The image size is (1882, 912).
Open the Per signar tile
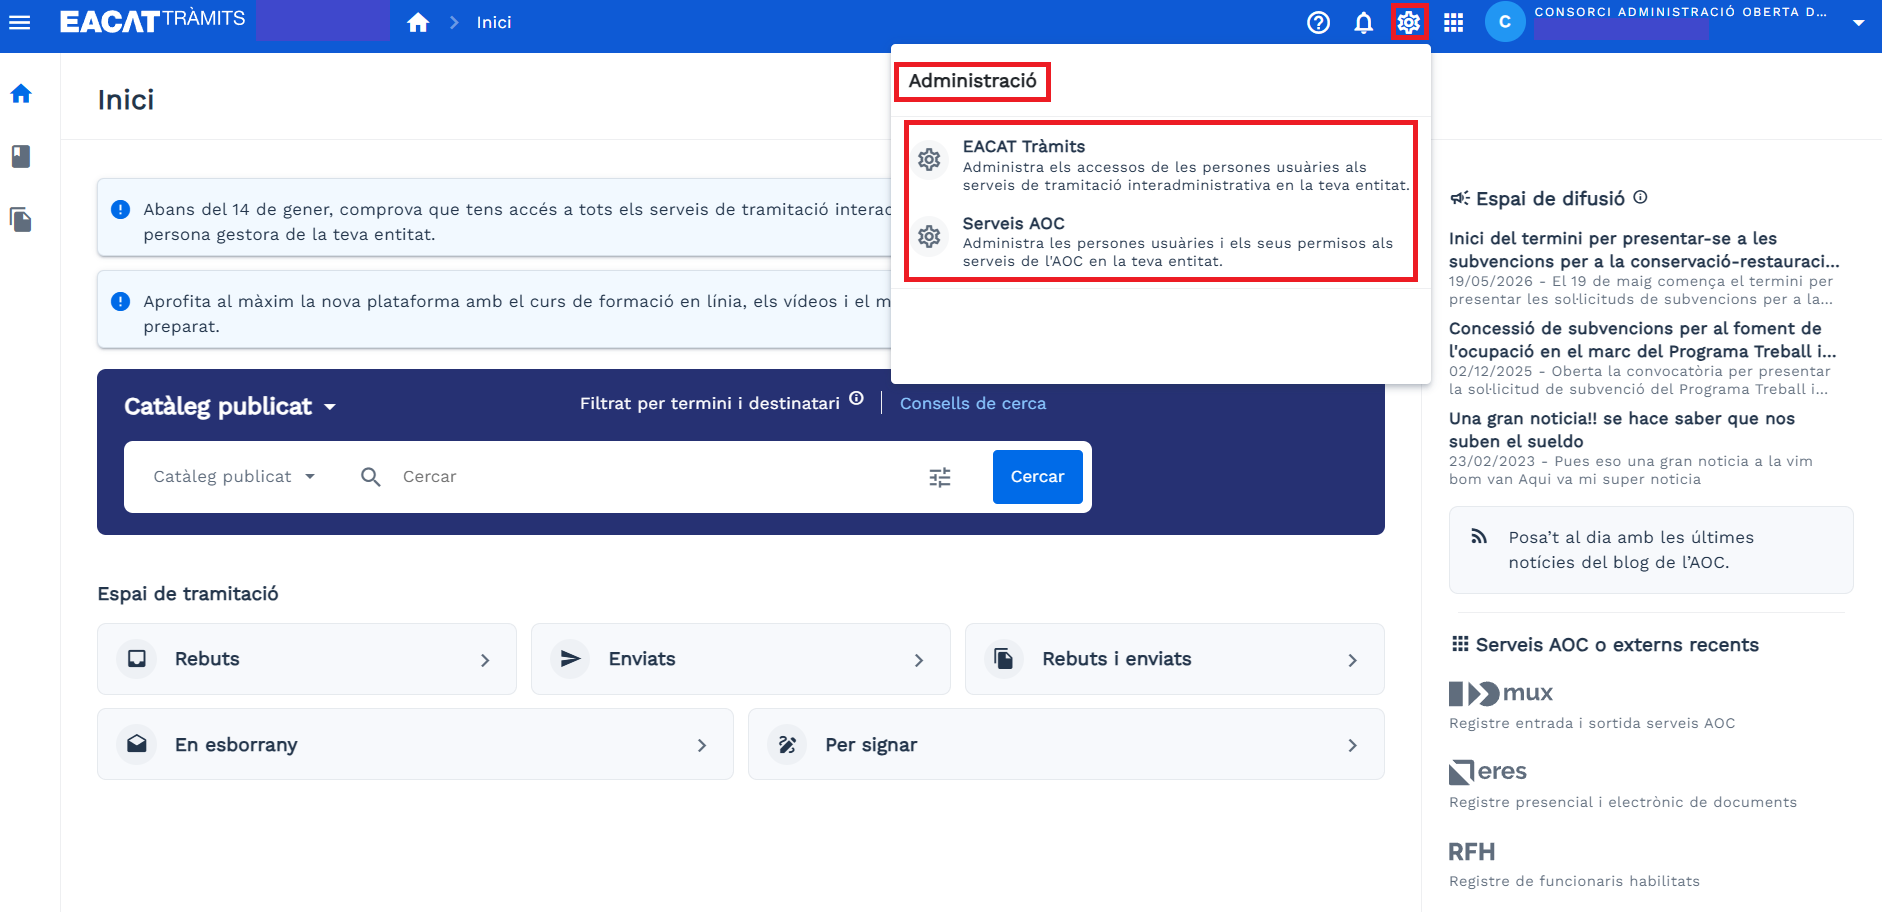point(1066,745)
